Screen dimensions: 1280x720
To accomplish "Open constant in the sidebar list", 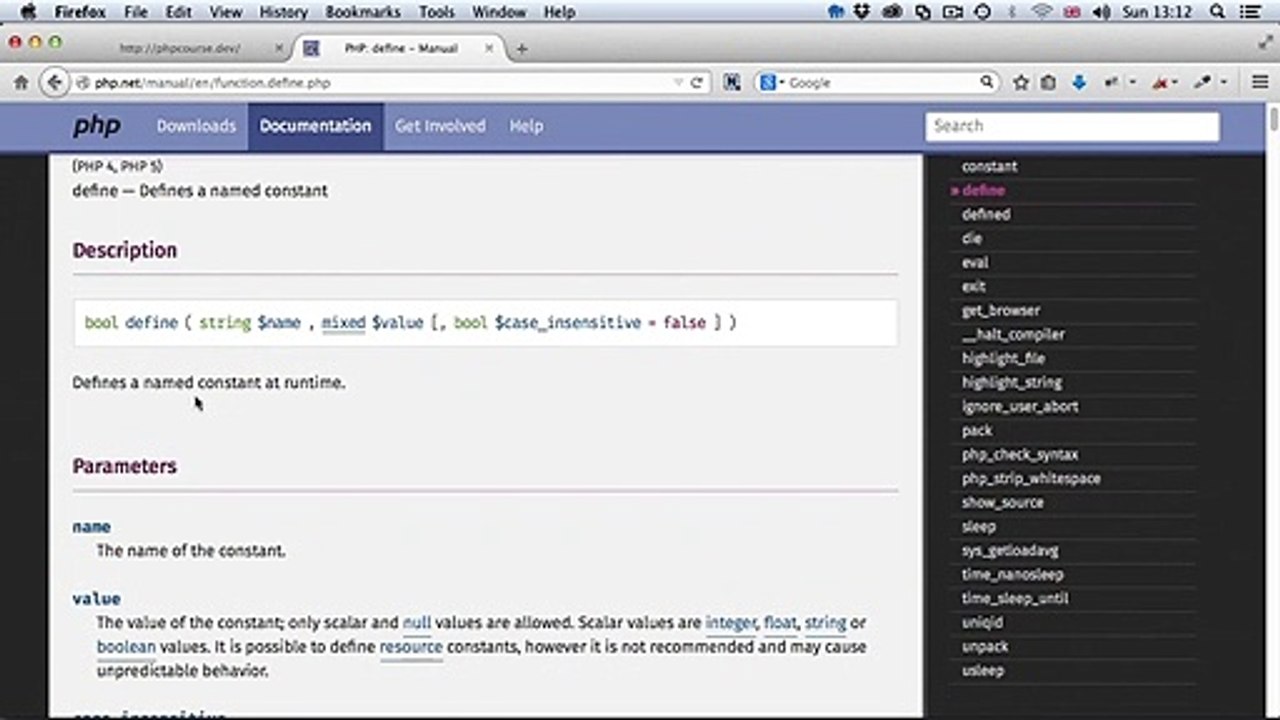I will tap(989, 167).
